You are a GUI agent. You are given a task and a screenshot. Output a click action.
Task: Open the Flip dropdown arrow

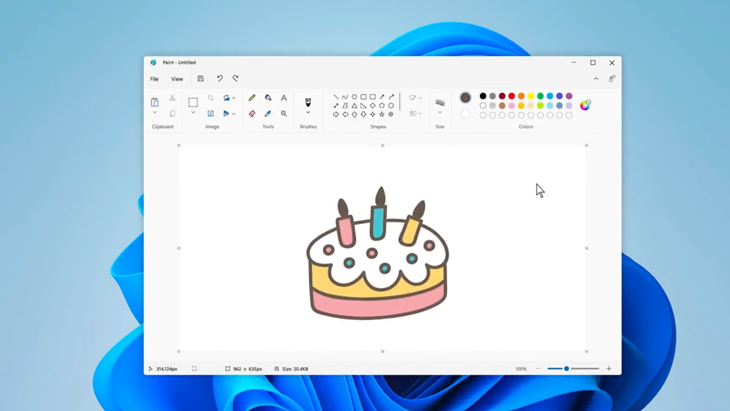[234, 114]
